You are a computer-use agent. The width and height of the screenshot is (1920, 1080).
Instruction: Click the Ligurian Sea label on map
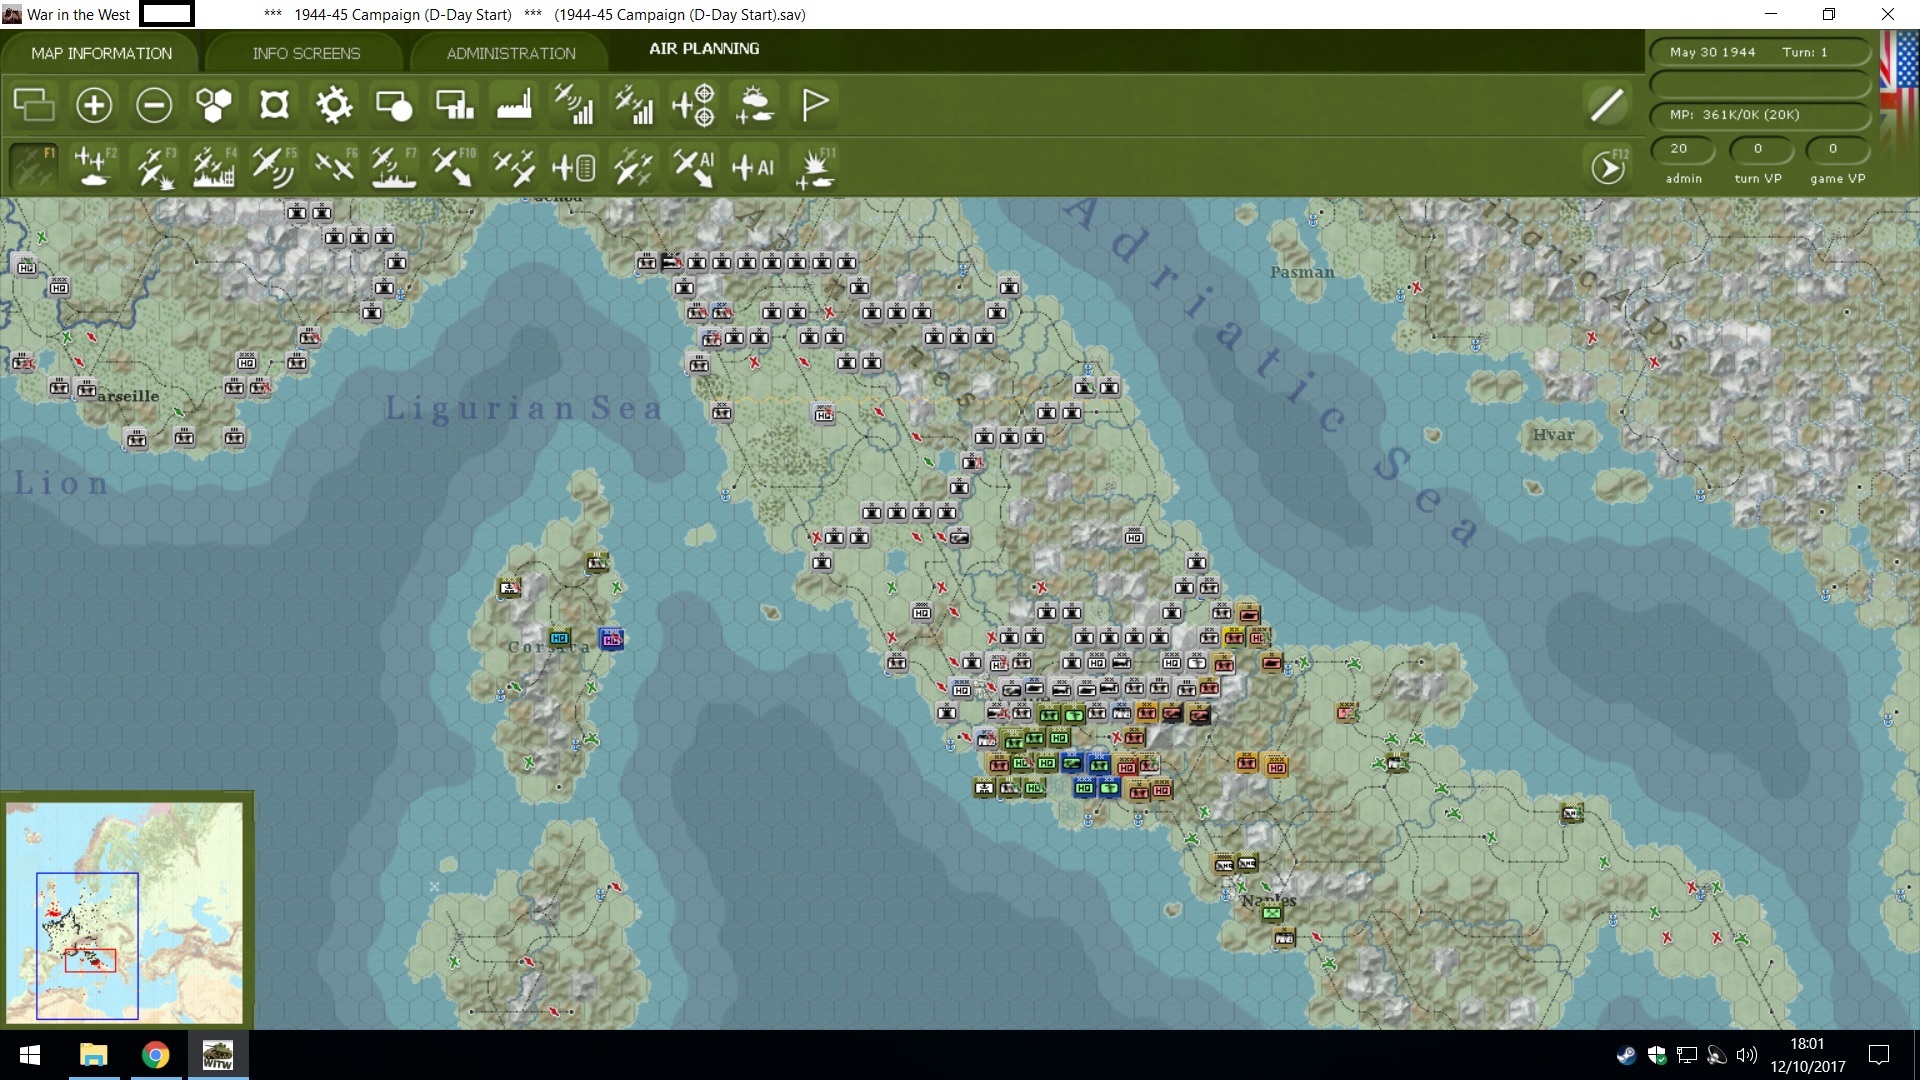point(523,408)
